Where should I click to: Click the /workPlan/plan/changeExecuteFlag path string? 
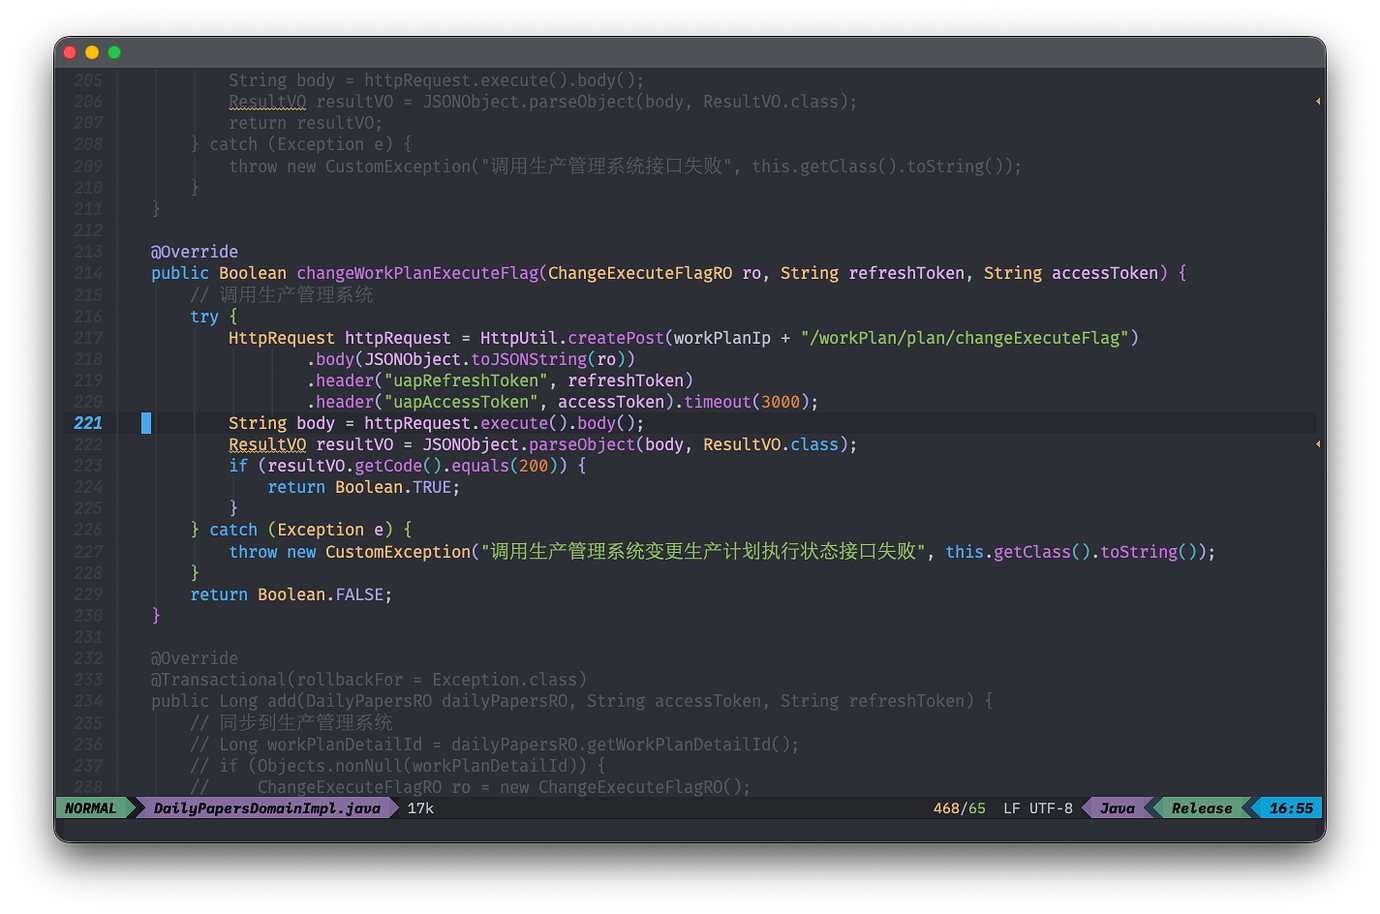965,337
